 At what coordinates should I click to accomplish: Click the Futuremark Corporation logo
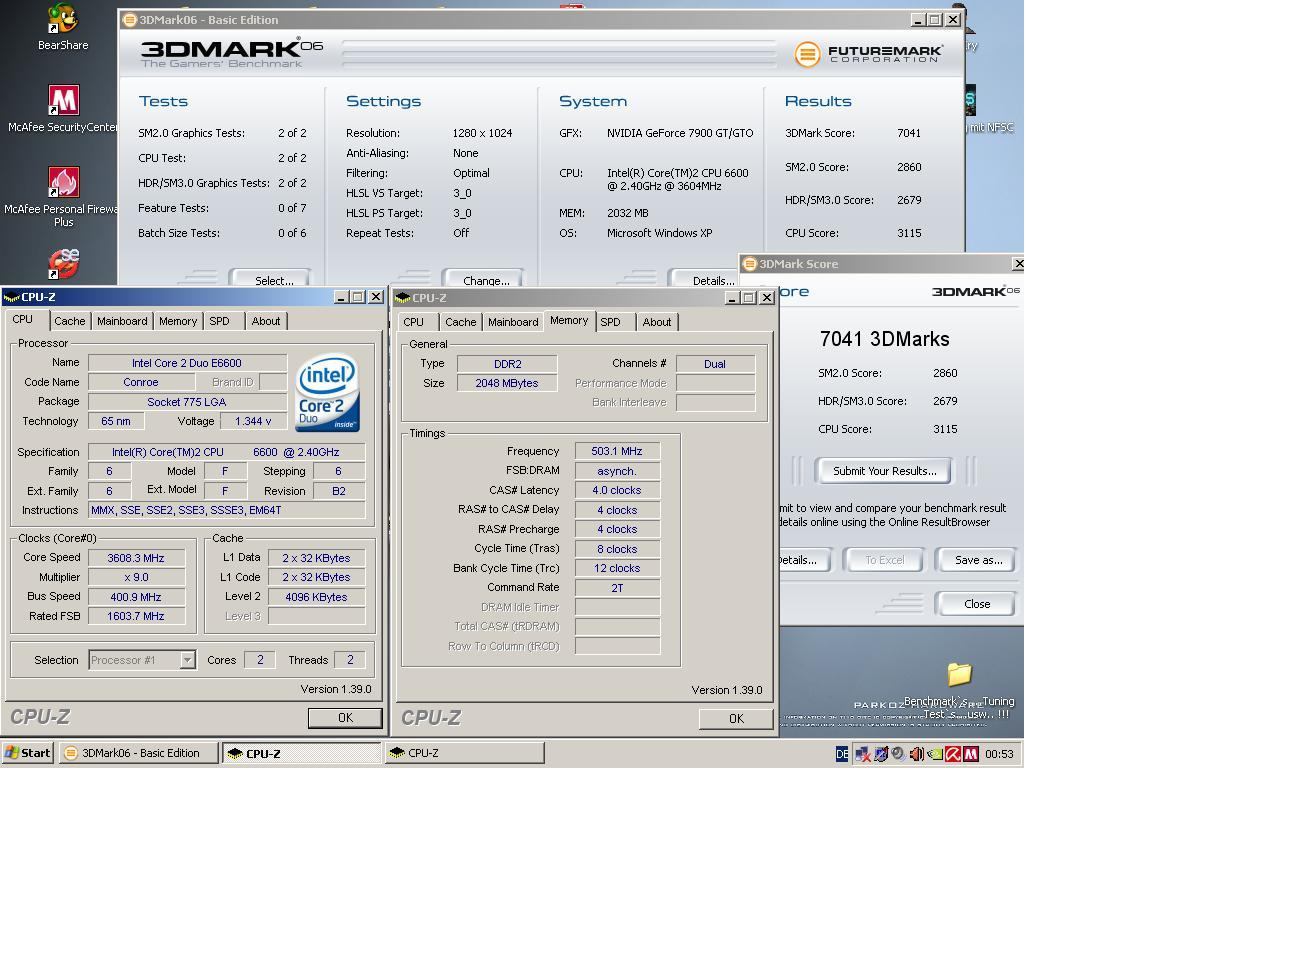869,54
